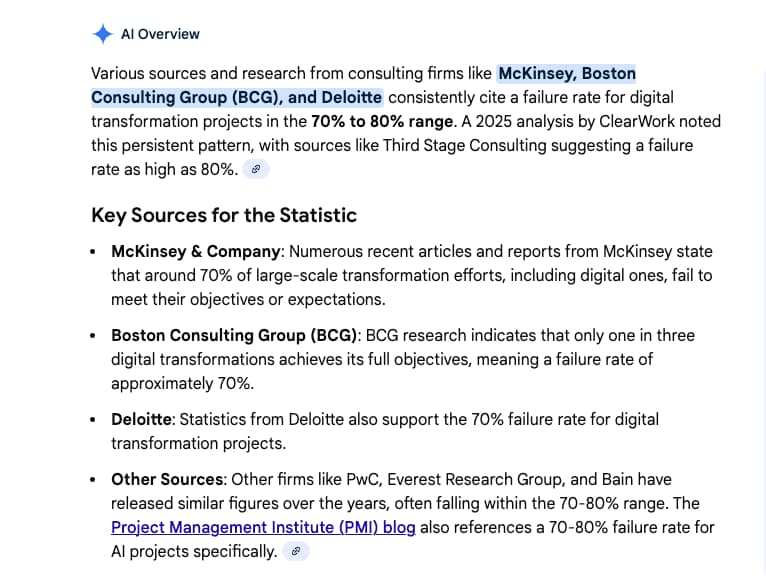Click the bullet dot beside Other Sources

(94, 480)
